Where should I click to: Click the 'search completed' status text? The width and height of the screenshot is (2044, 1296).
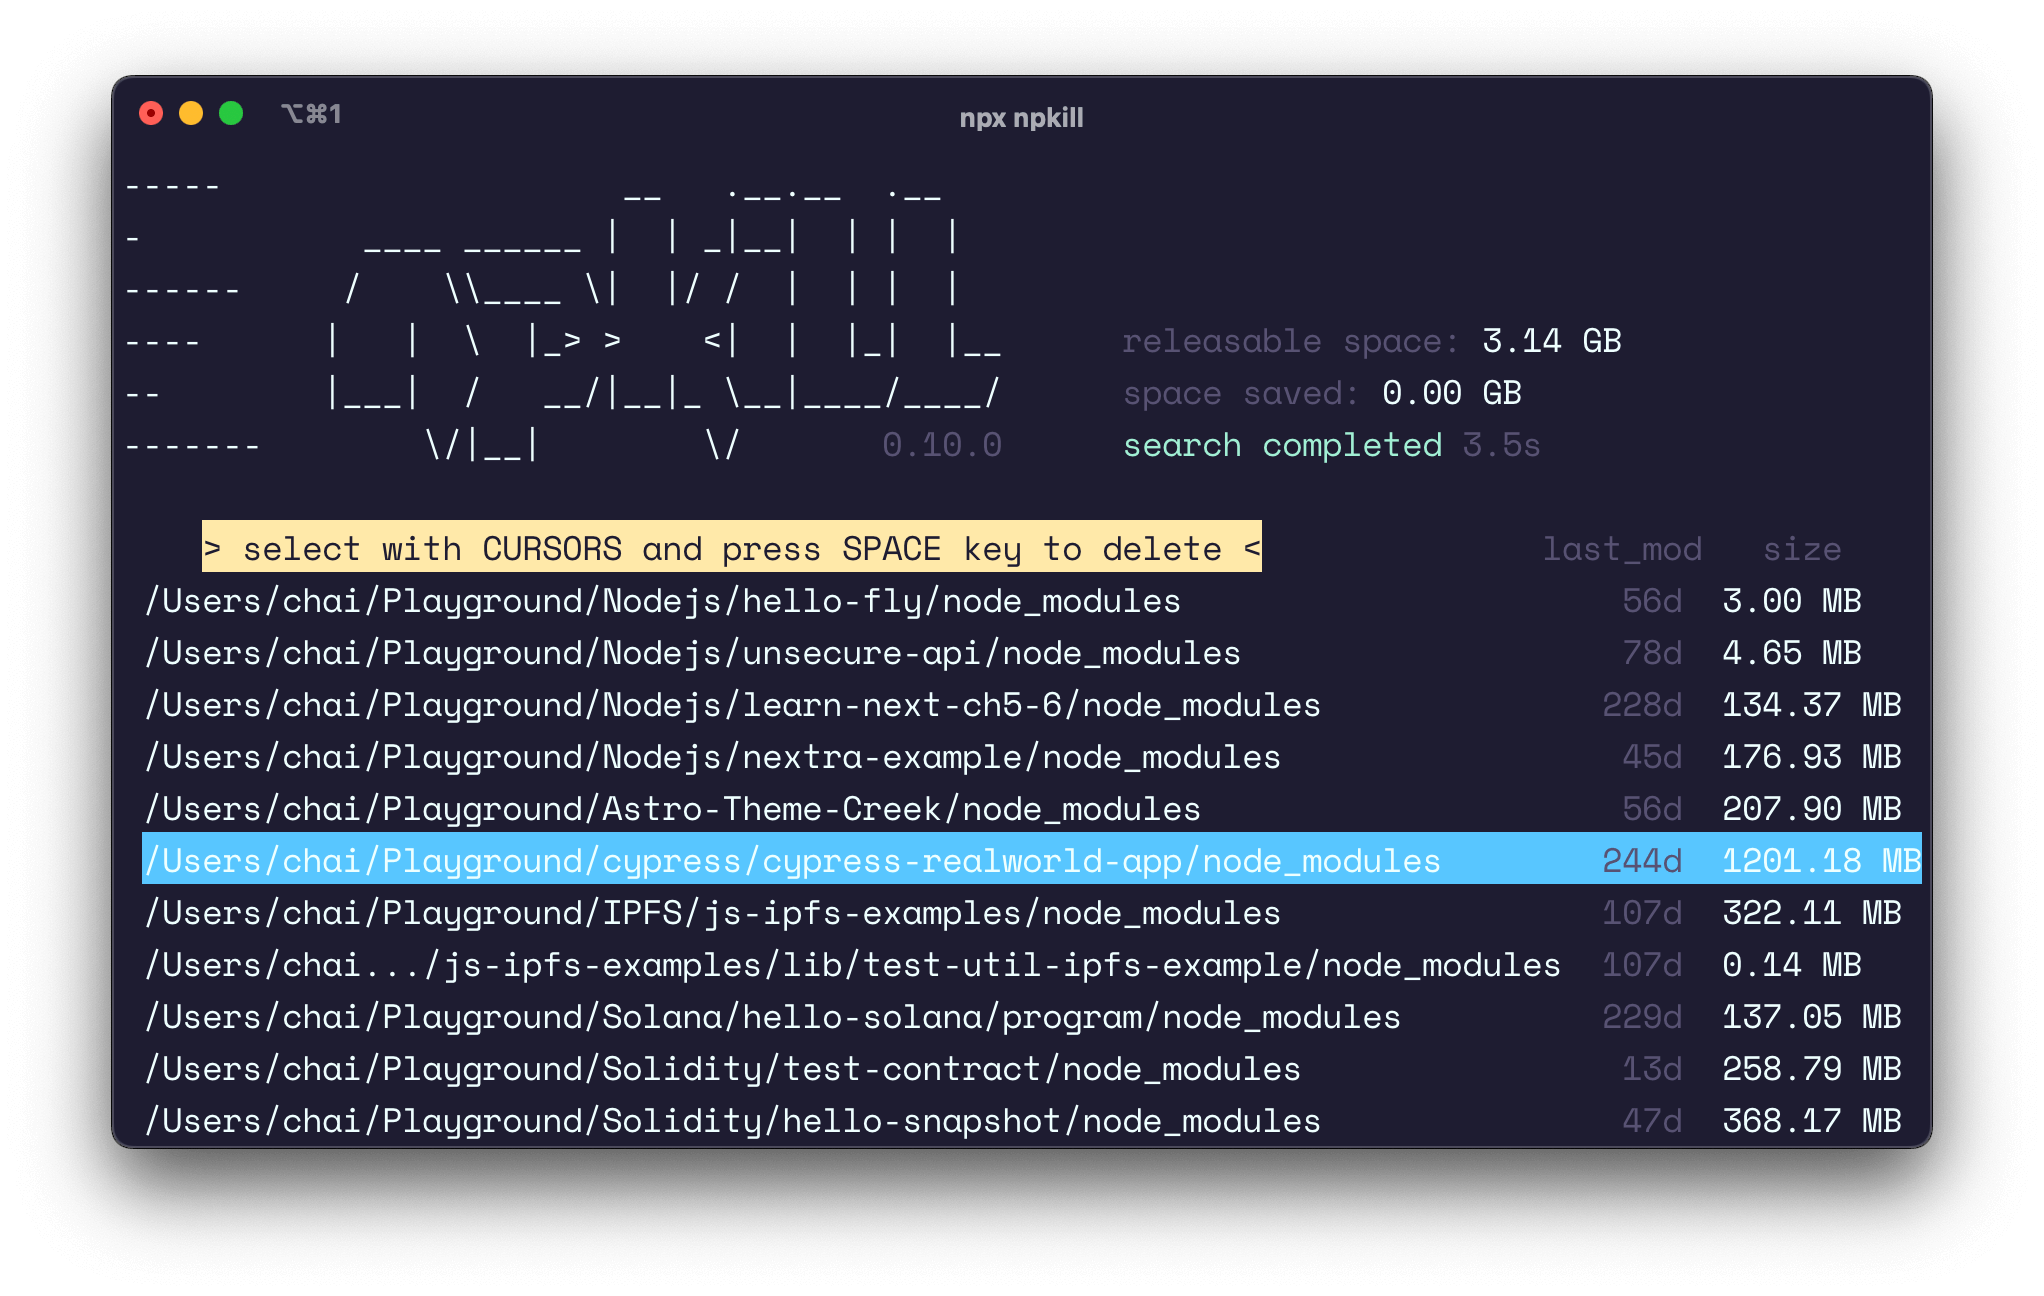(1282, 445)
